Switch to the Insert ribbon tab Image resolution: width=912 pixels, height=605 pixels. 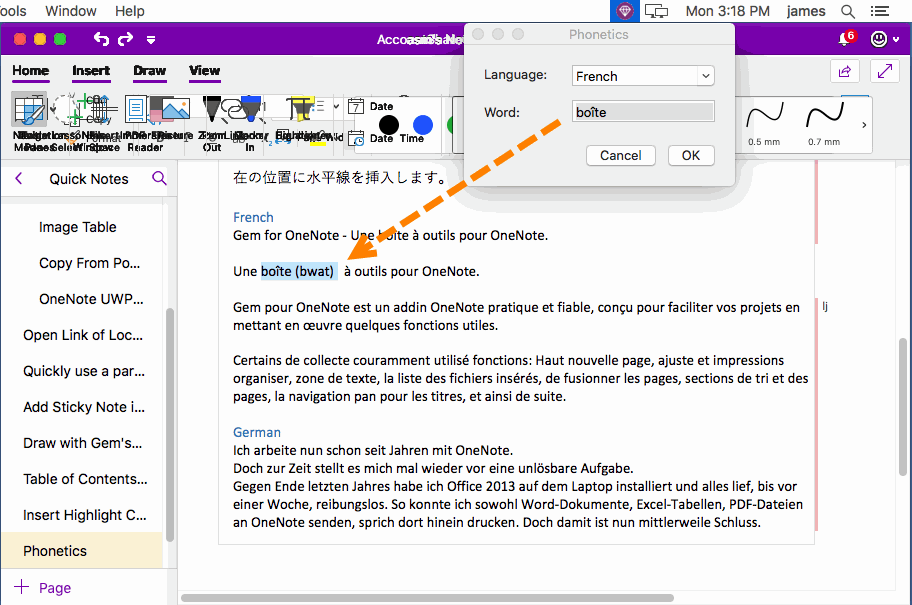click(91, 70)
